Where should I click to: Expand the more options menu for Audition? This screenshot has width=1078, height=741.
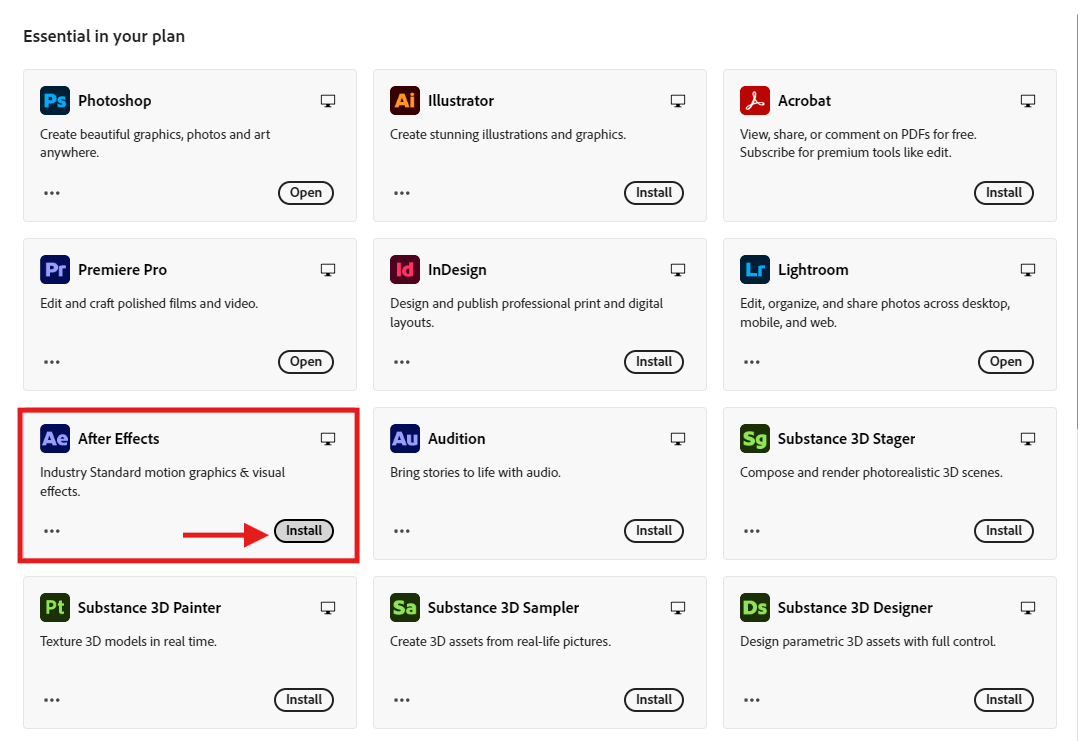pyautogui.click(x=402, y=531)
